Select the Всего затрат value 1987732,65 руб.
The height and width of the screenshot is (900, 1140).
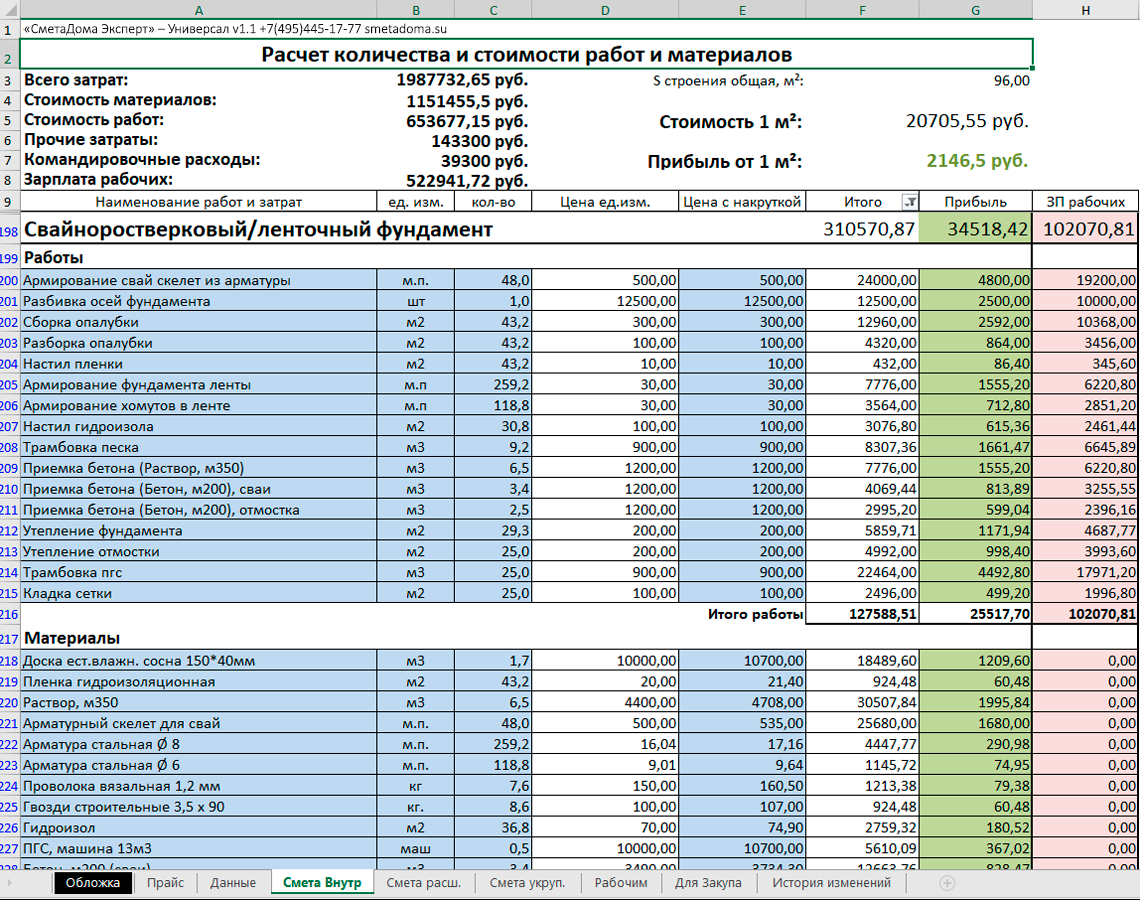tap(462, 80)
